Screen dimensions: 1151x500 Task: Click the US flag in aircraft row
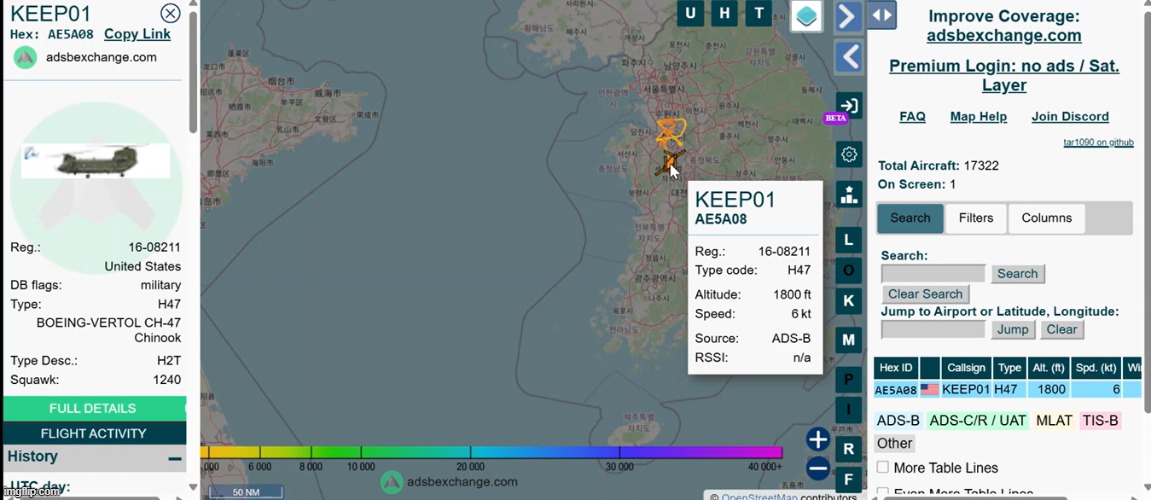[x=930, y=390]
